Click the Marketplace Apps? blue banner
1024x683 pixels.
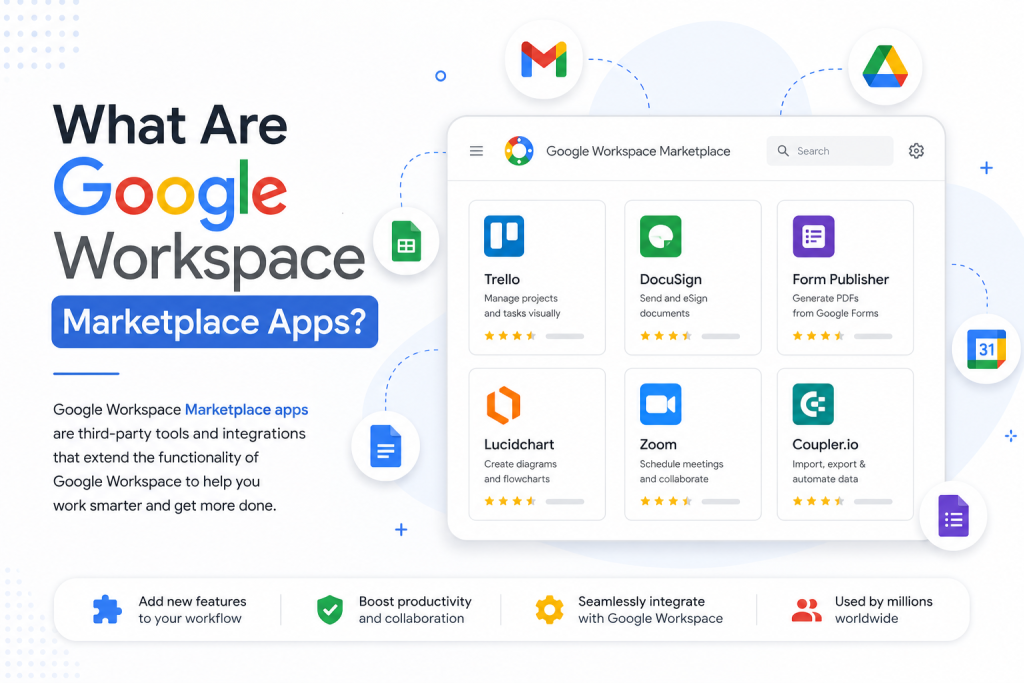click(214, 322)
